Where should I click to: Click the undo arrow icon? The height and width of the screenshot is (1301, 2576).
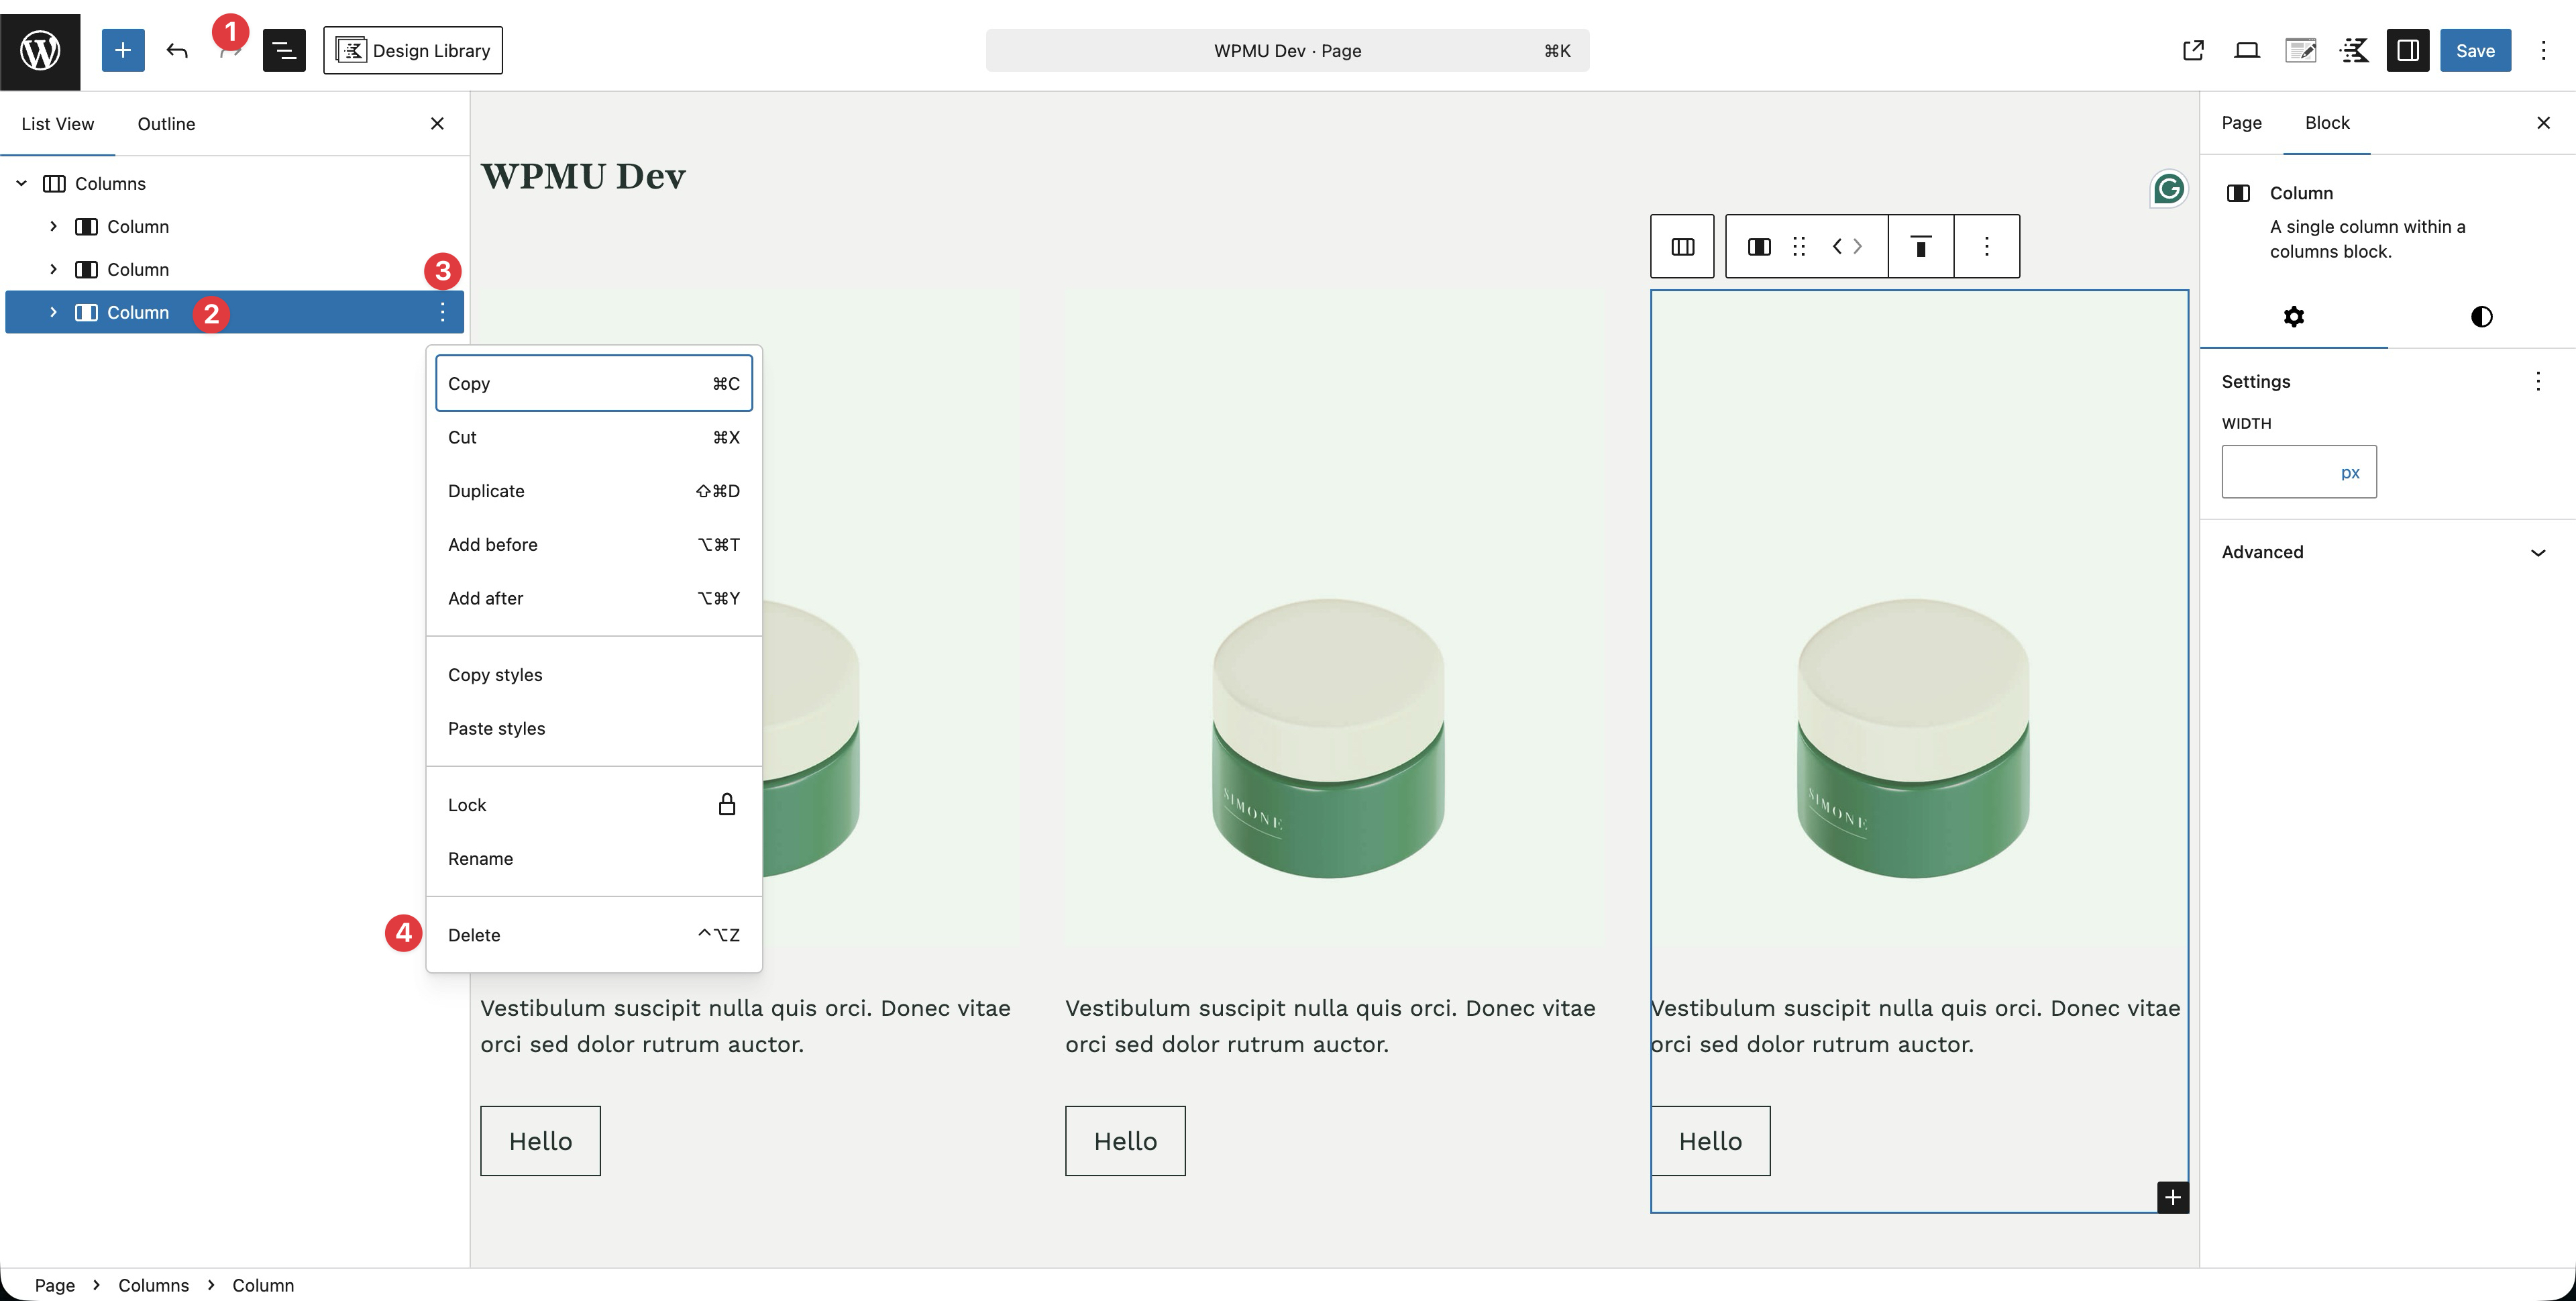click(x=177, y=50)
